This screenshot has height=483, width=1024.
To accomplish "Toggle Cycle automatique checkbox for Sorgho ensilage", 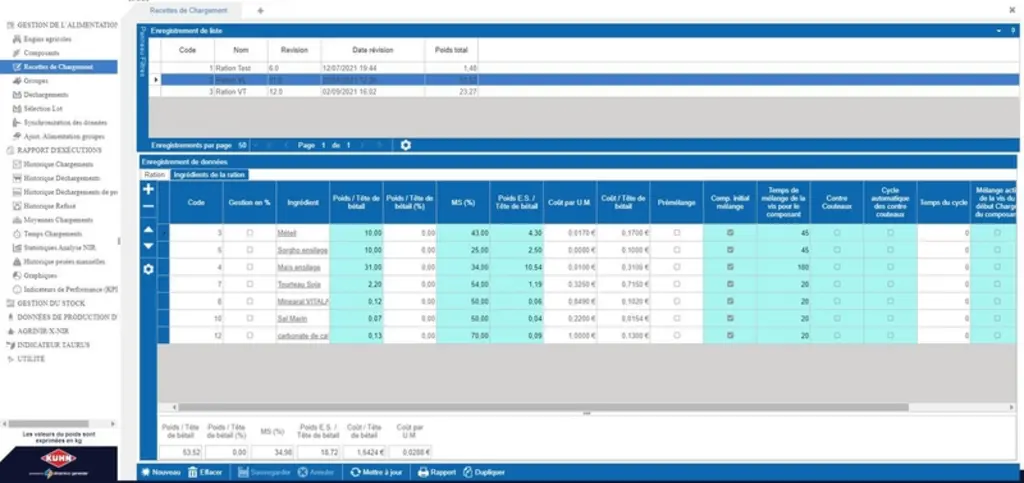I will click(890, 249).
